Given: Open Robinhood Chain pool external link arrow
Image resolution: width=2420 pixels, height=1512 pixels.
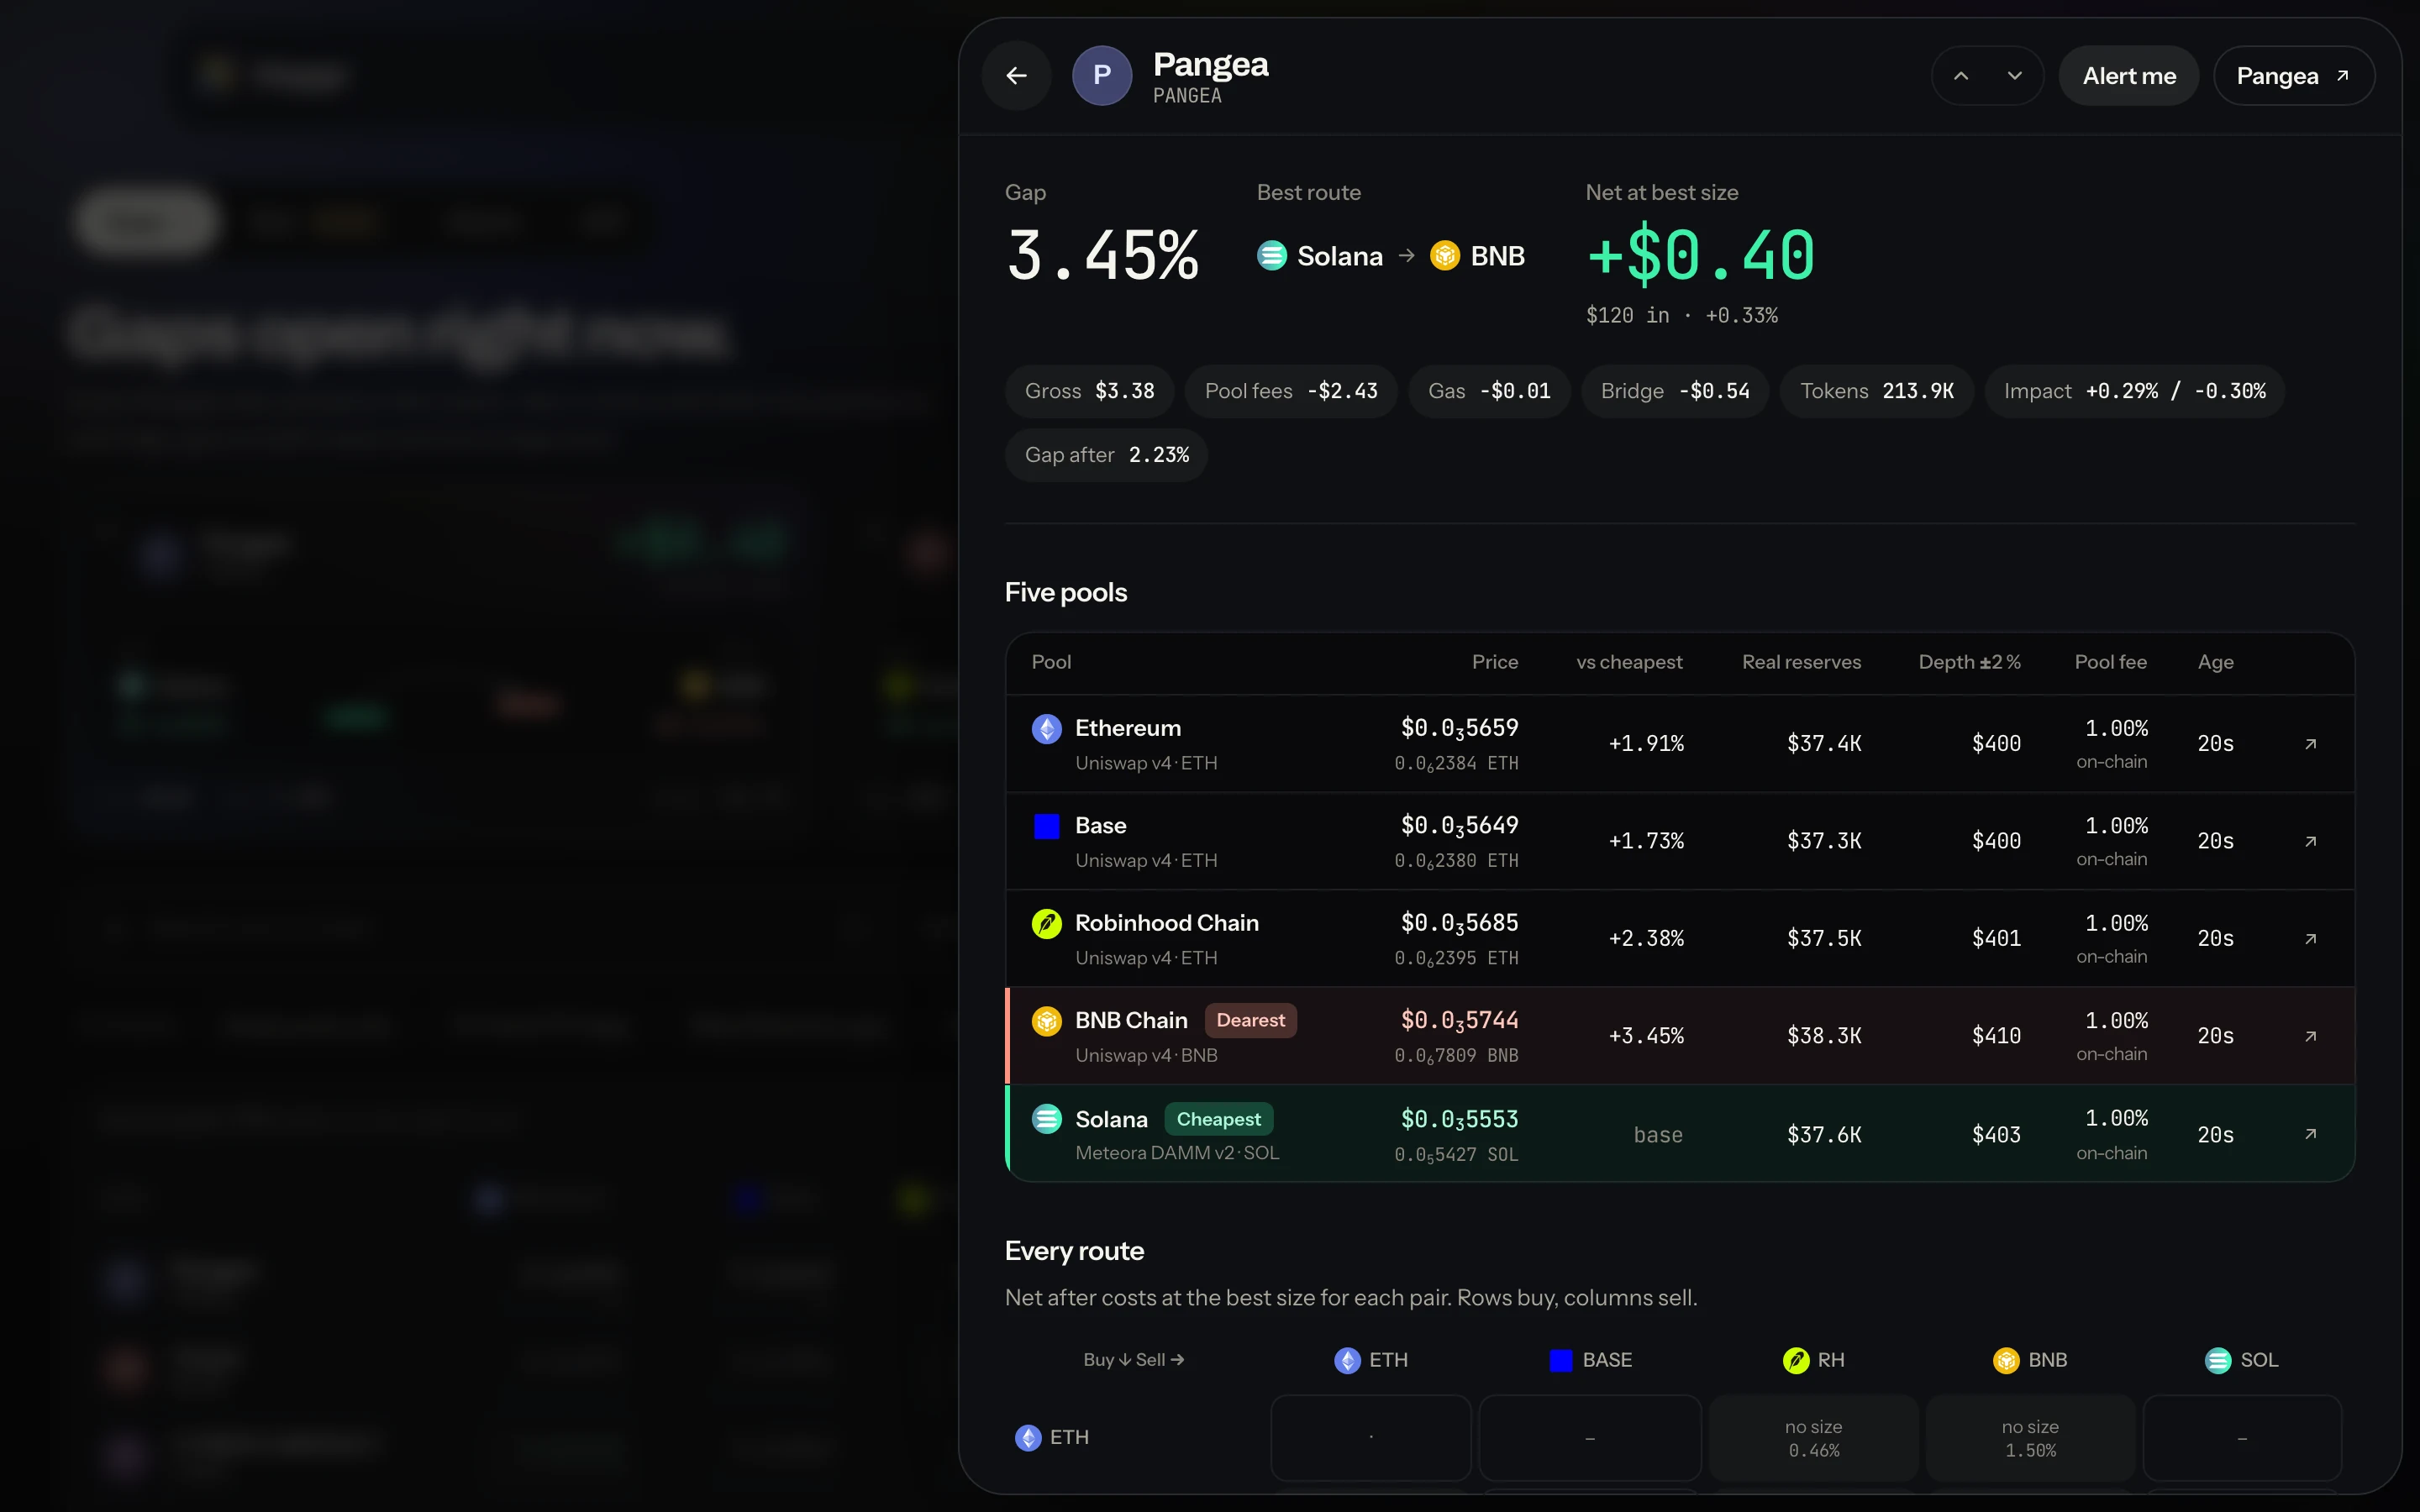Looking at the screenshot, I should click(2310, 939).
